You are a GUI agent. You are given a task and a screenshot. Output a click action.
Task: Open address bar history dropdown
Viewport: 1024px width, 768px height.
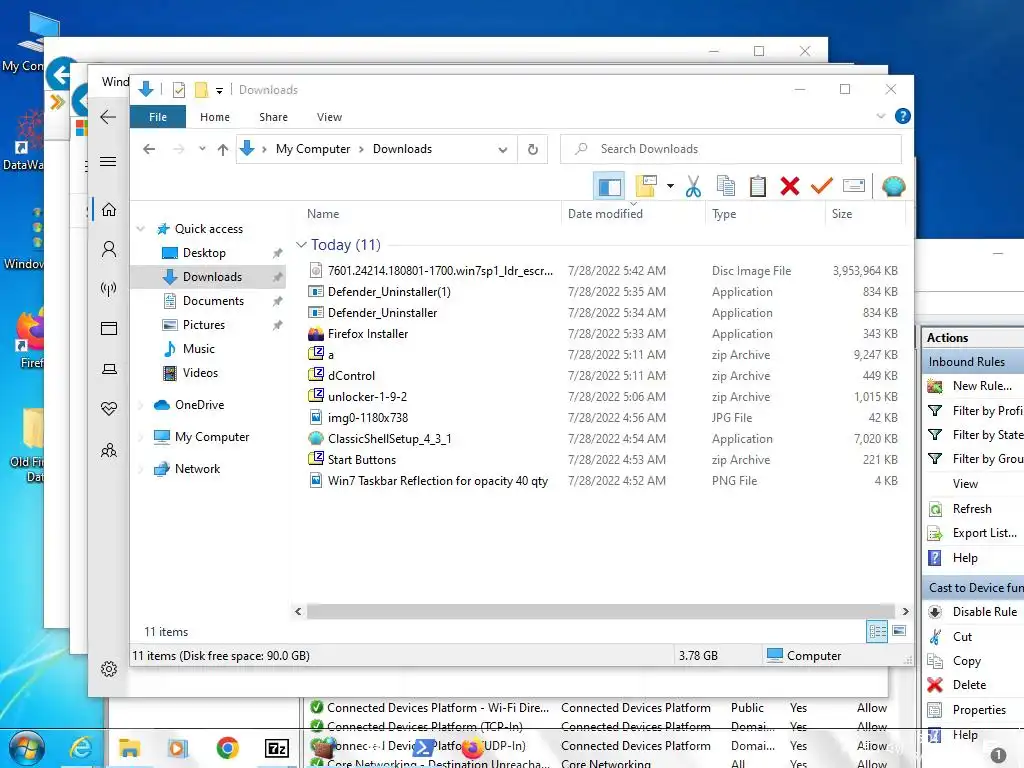click(503, 150)
